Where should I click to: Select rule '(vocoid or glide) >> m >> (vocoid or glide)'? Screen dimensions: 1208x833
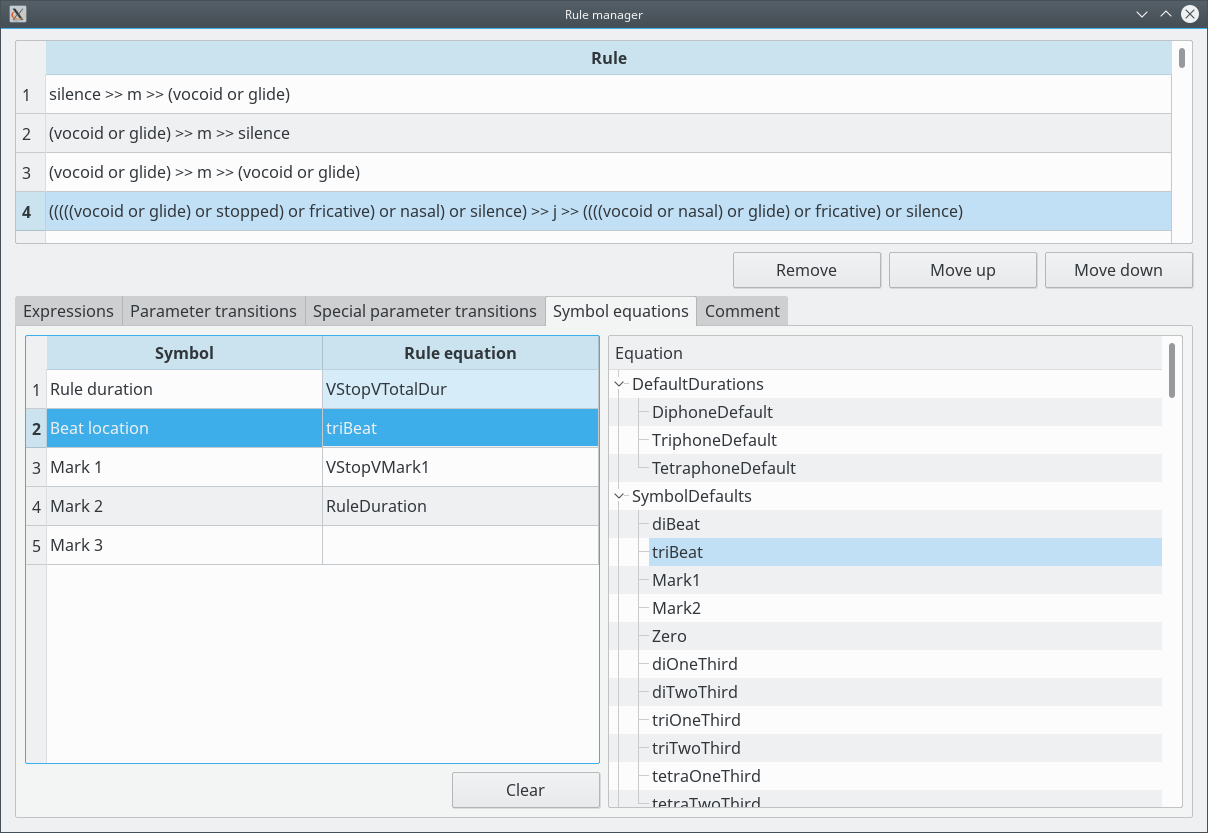[x=608, y=172]
